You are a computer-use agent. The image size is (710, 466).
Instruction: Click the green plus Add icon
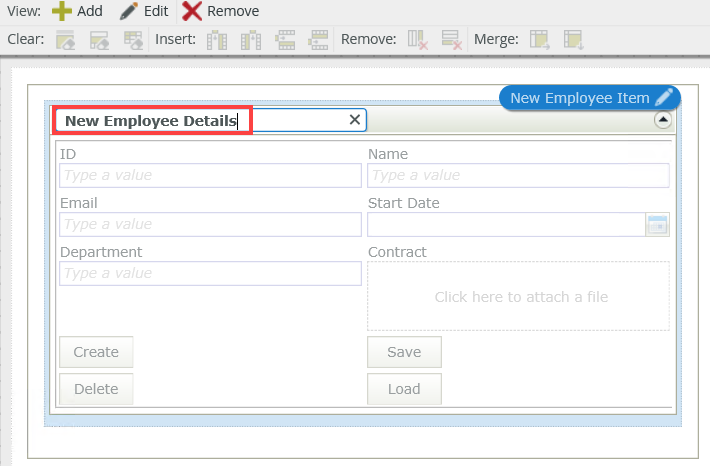tap(62, 11)
